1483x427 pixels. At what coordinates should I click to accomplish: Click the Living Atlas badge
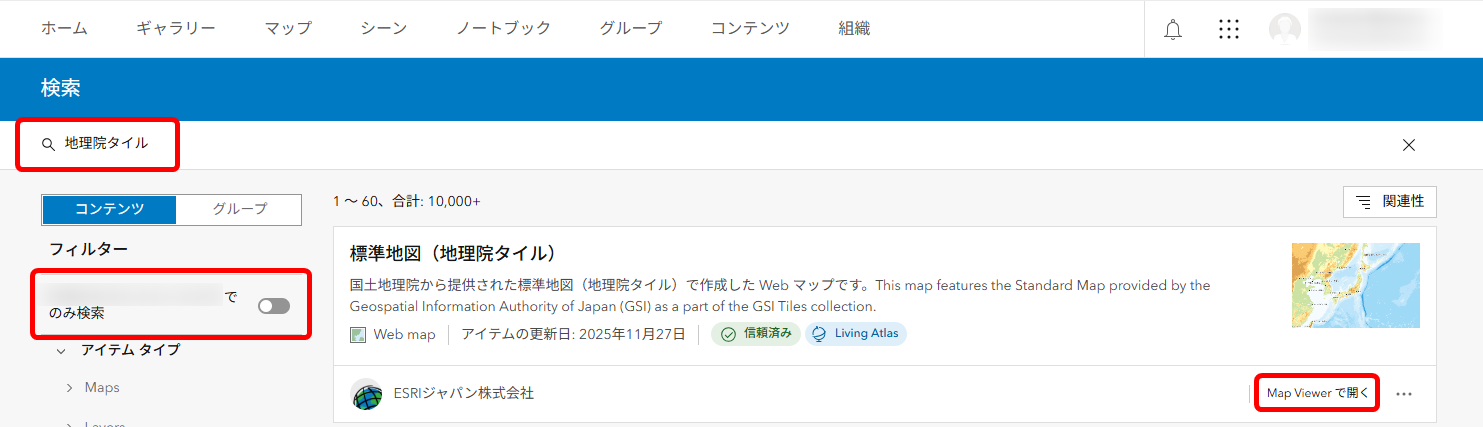point(856,334)
